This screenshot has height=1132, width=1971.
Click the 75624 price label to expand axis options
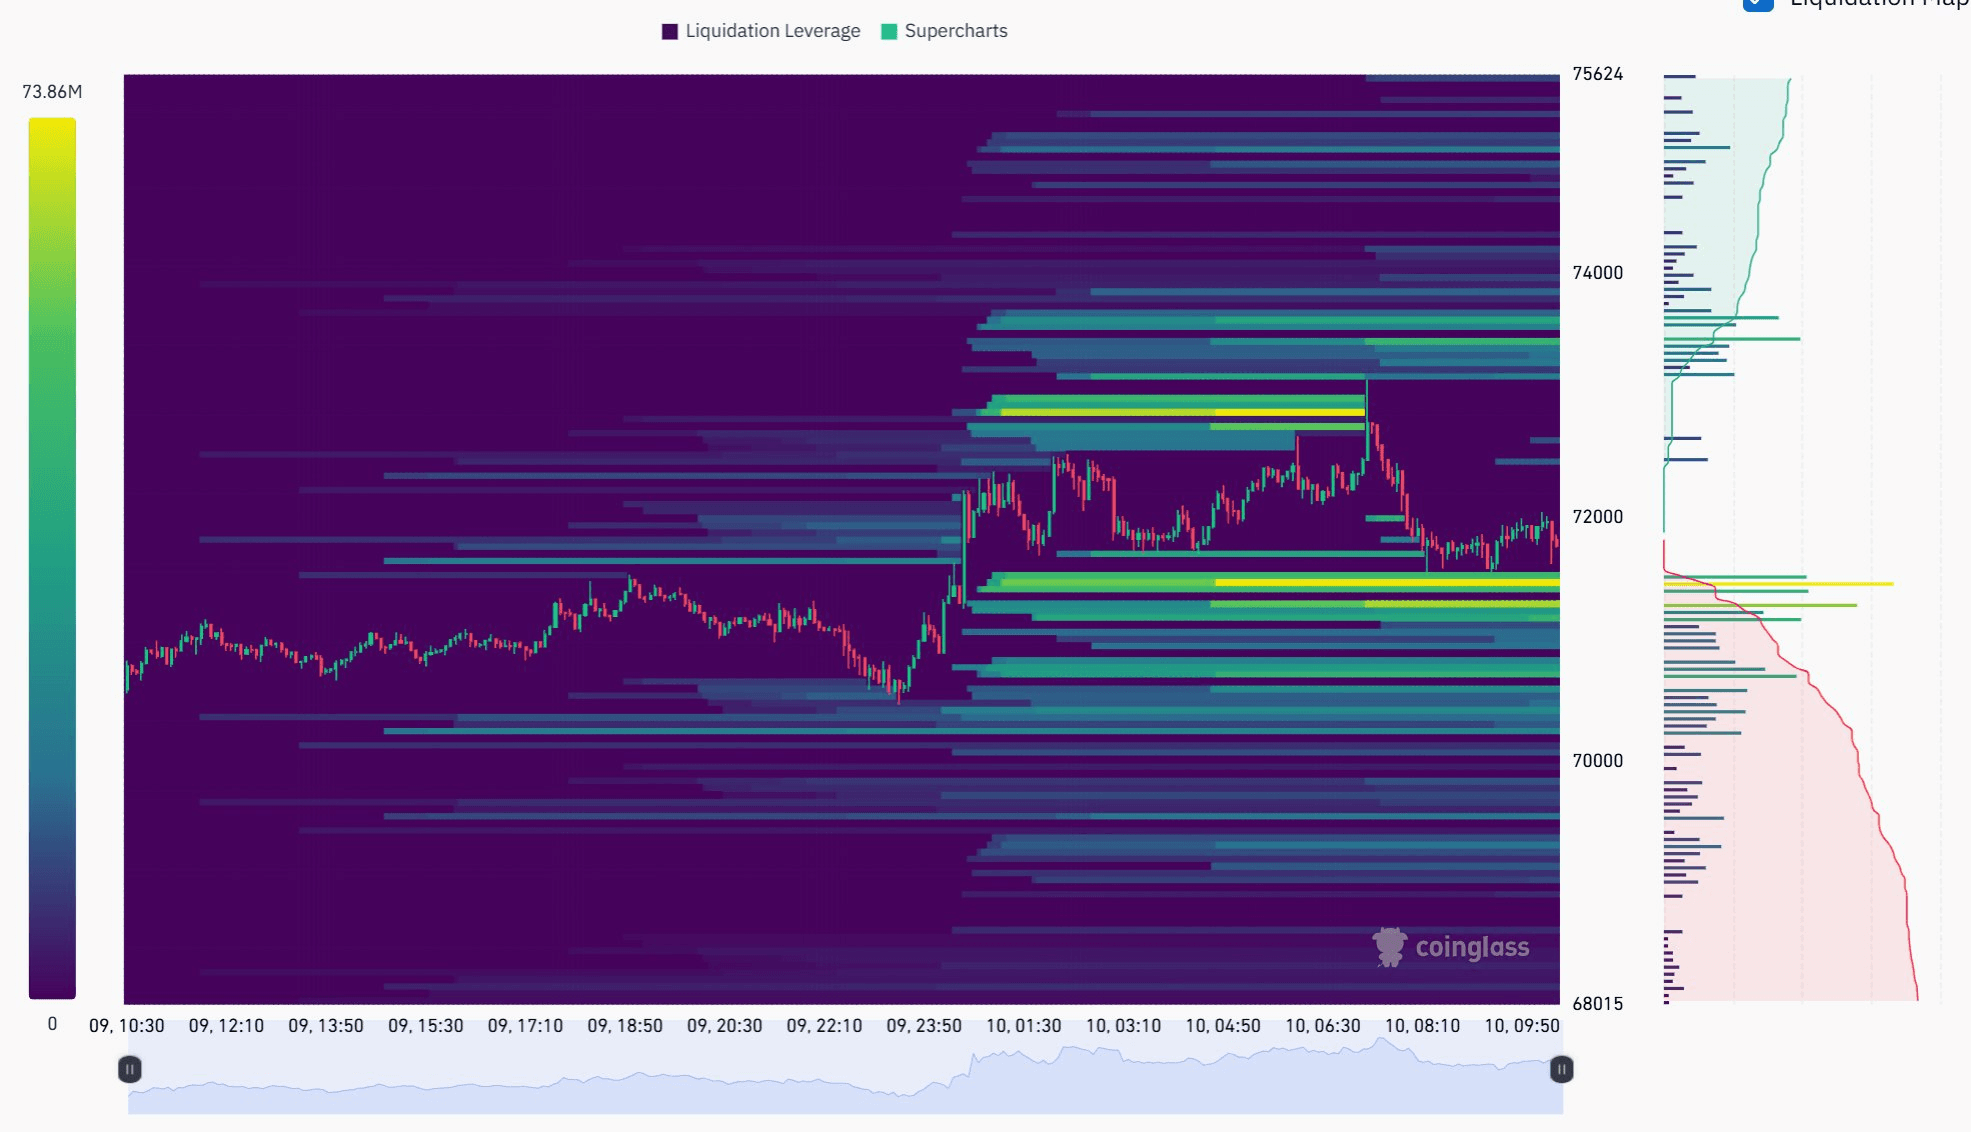point(1597,73)
